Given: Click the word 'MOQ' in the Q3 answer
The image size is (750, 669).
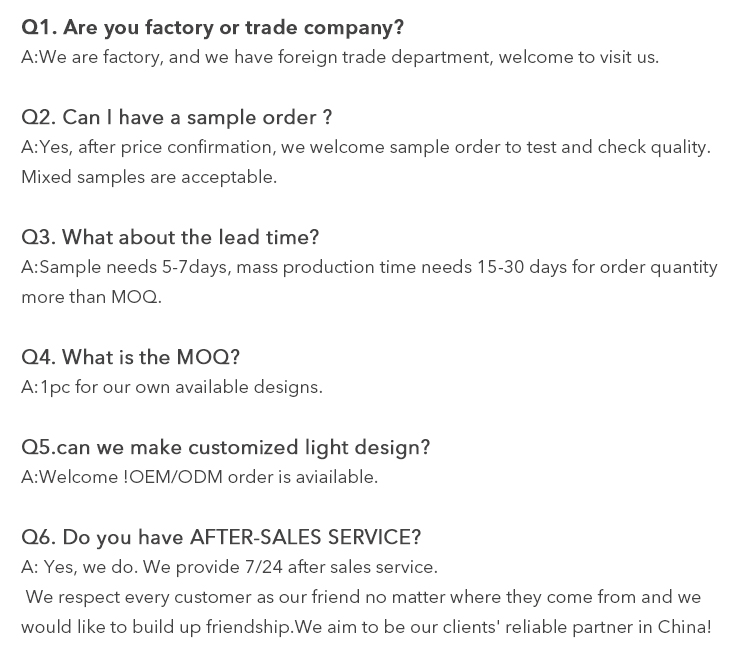Looking at the screenshot, I should (134, 297).
